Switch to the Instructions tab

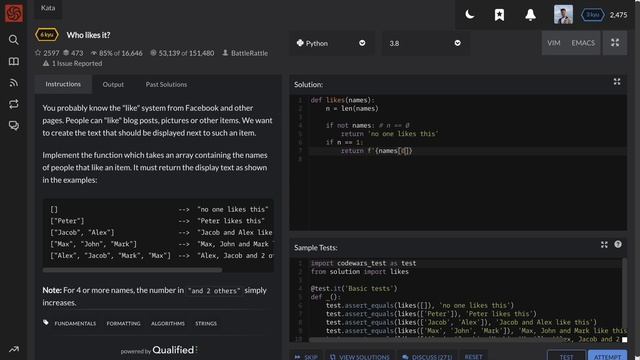63,84
